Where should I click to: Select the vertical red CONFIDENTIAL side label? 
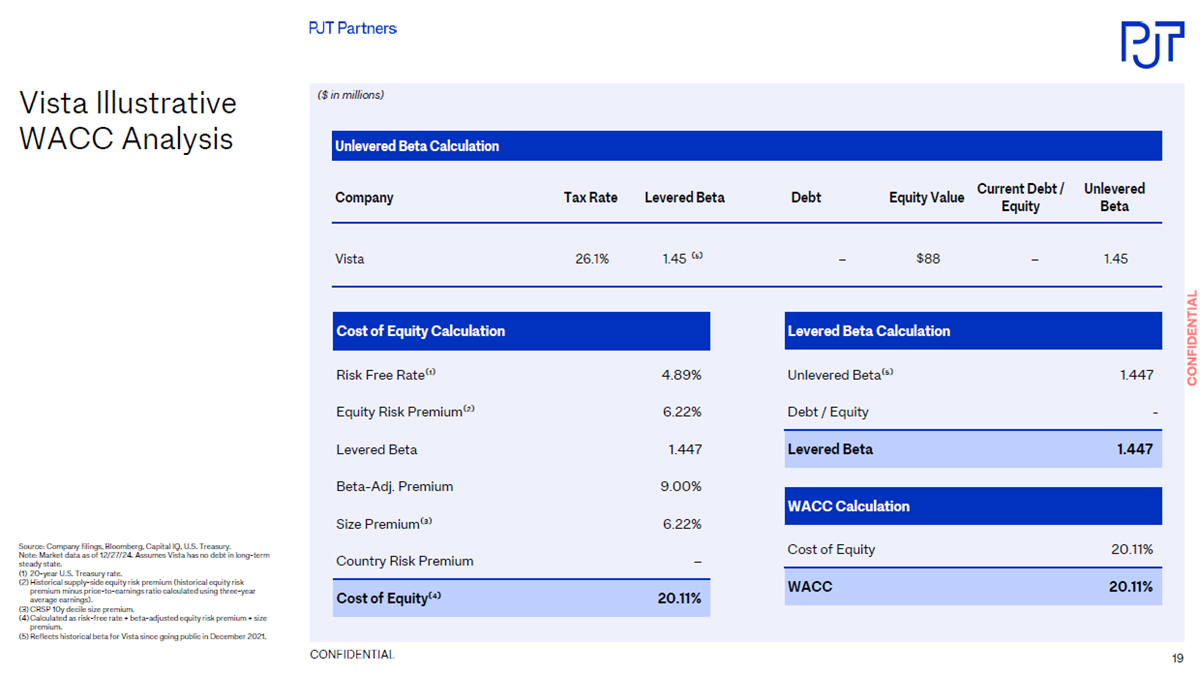[x=1191, y=337]
